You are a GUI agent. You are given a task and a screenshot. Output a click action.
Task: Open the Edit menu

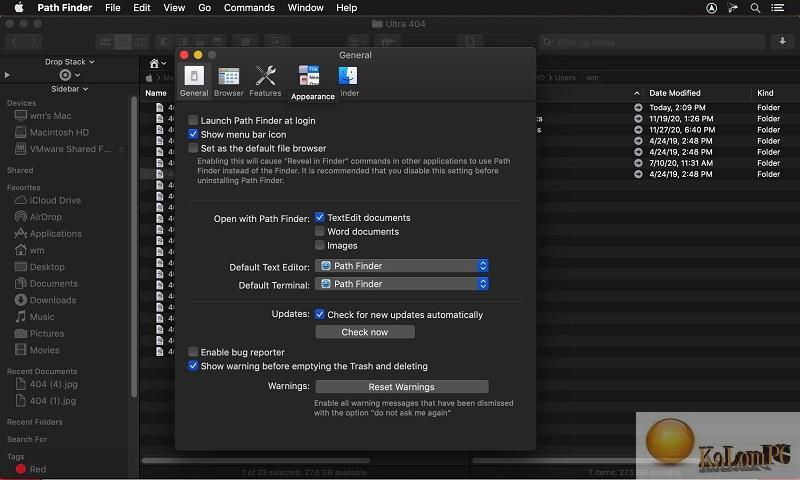[x=142, y=8]
